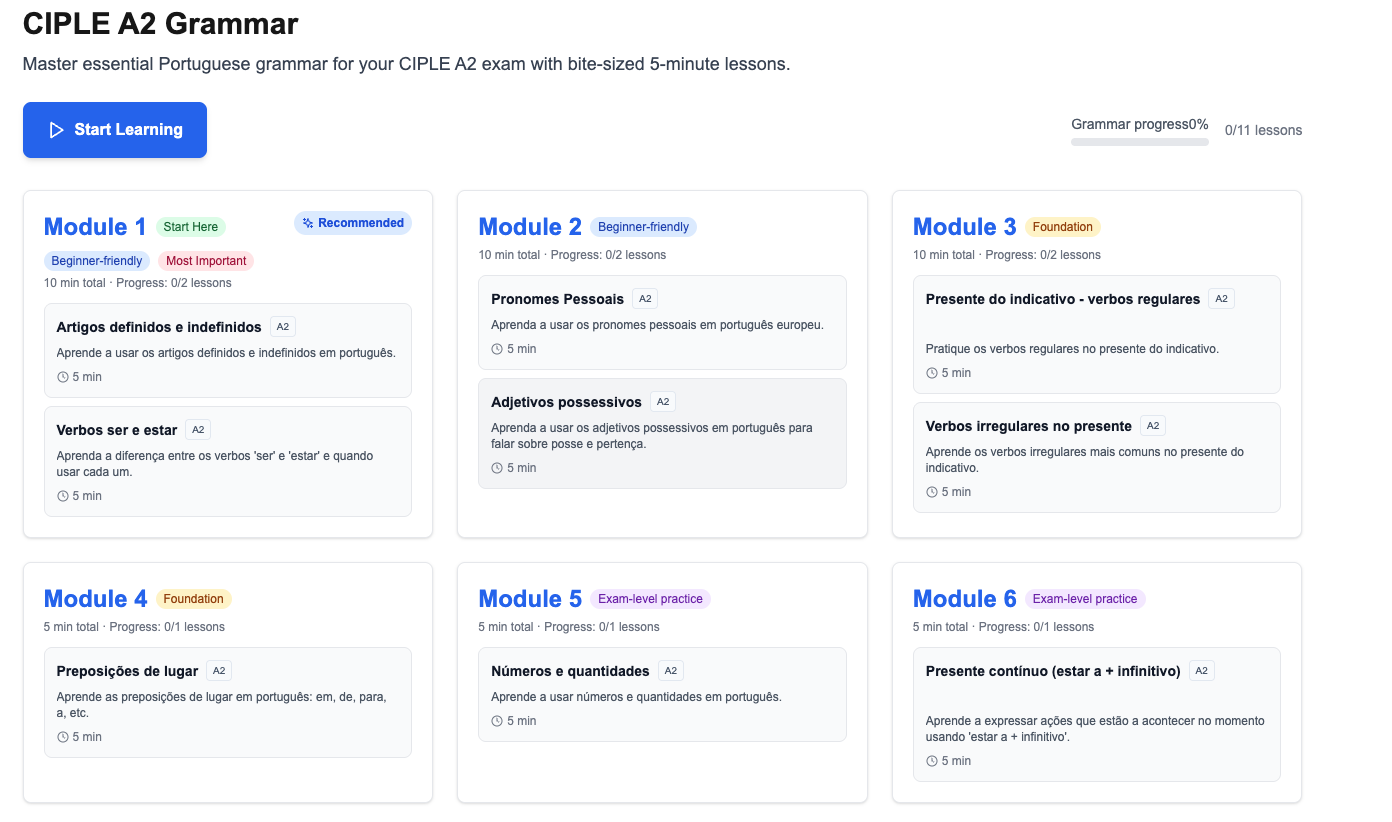The height and width of the screenshot is (822, 1392).
Task: Click the clock icon under Números e quantidades
Action: tap(497, 721)
